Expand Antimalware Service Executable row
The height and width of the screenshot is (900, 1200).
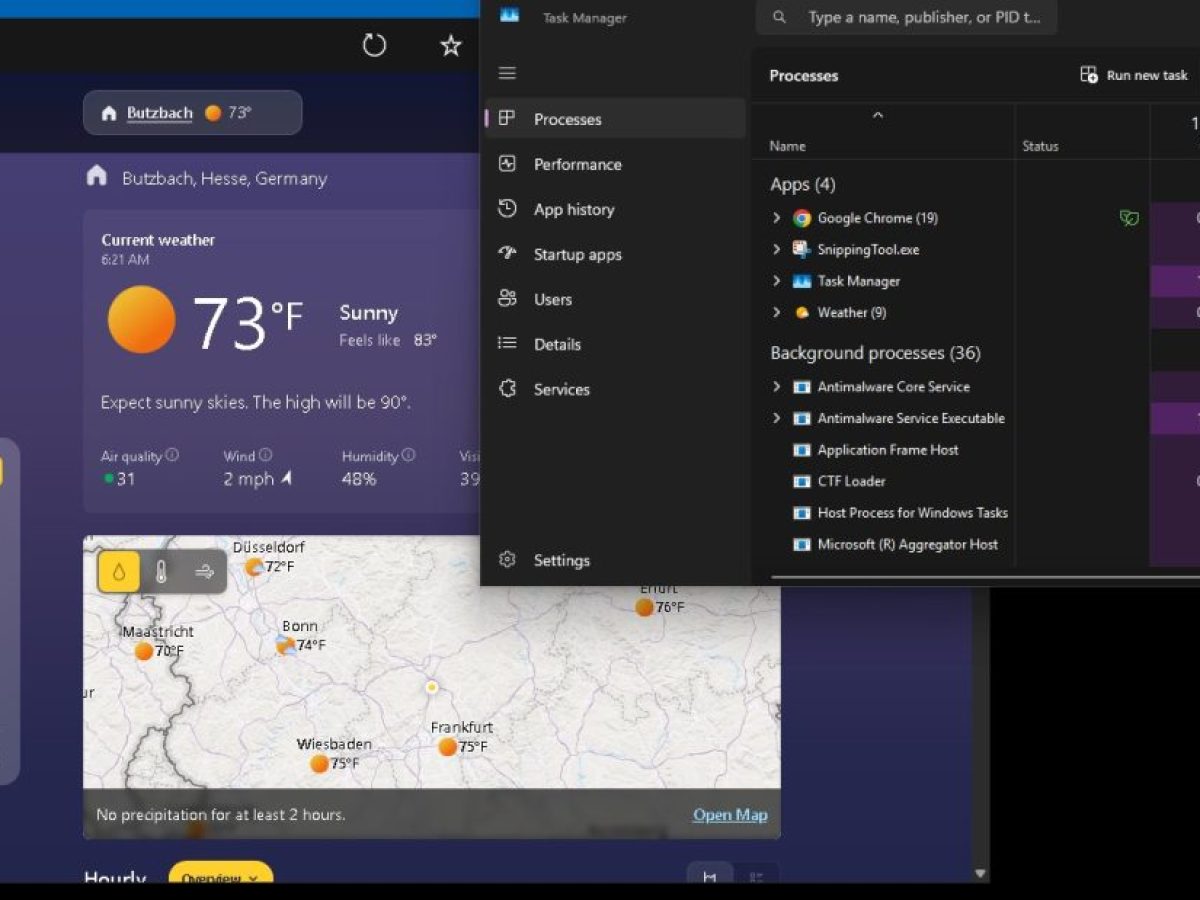point(776,418)
